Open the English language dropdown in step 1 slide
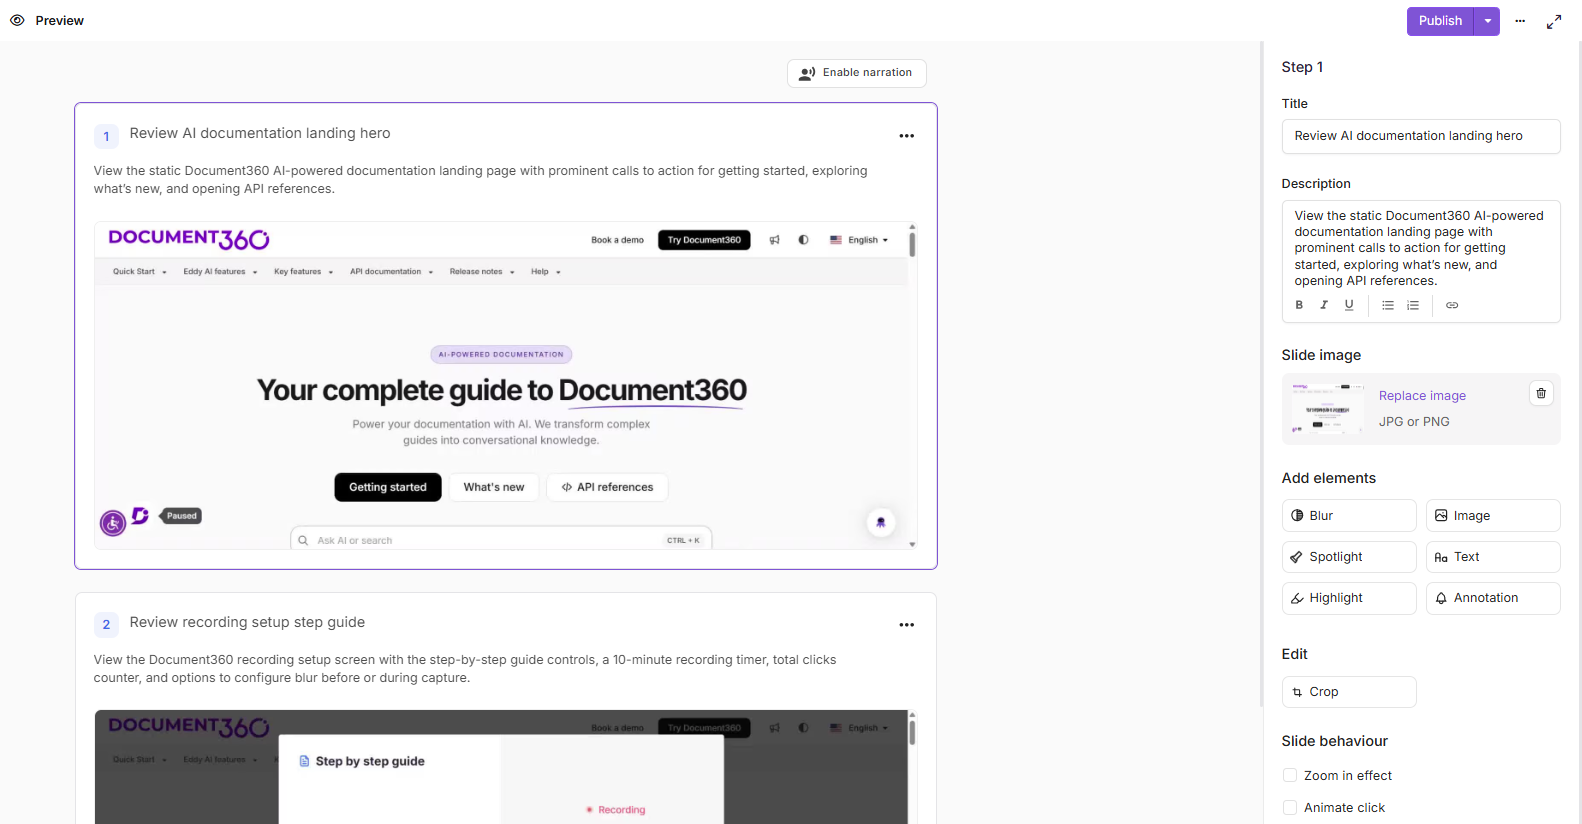This screenshot has height=824, width=1582. coord(859,240)
